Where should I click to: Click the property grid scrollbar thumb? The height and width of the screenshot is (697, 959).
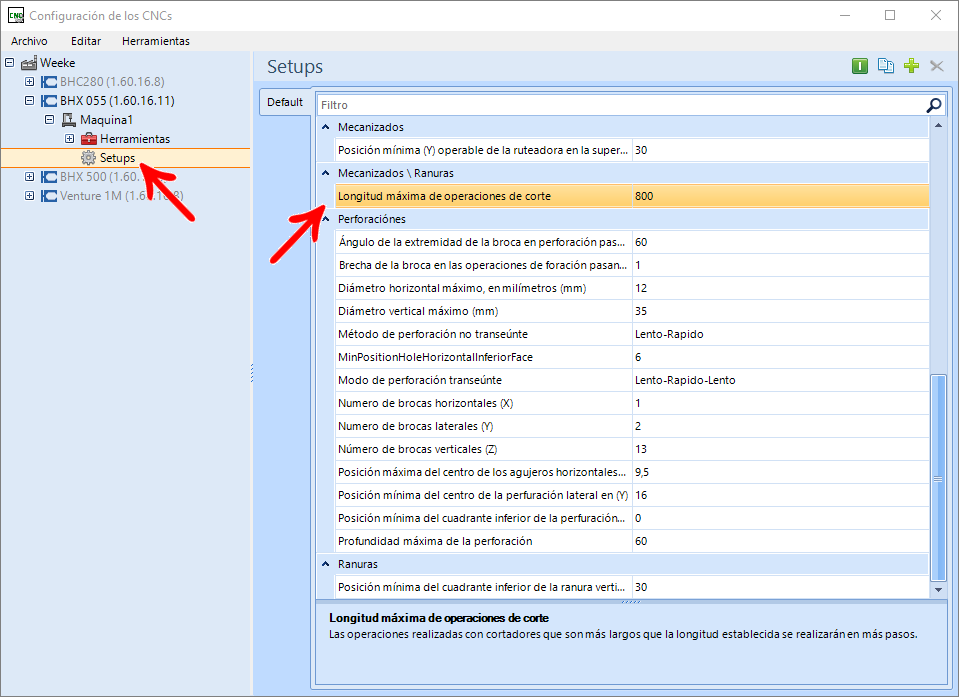click(938, 478)
